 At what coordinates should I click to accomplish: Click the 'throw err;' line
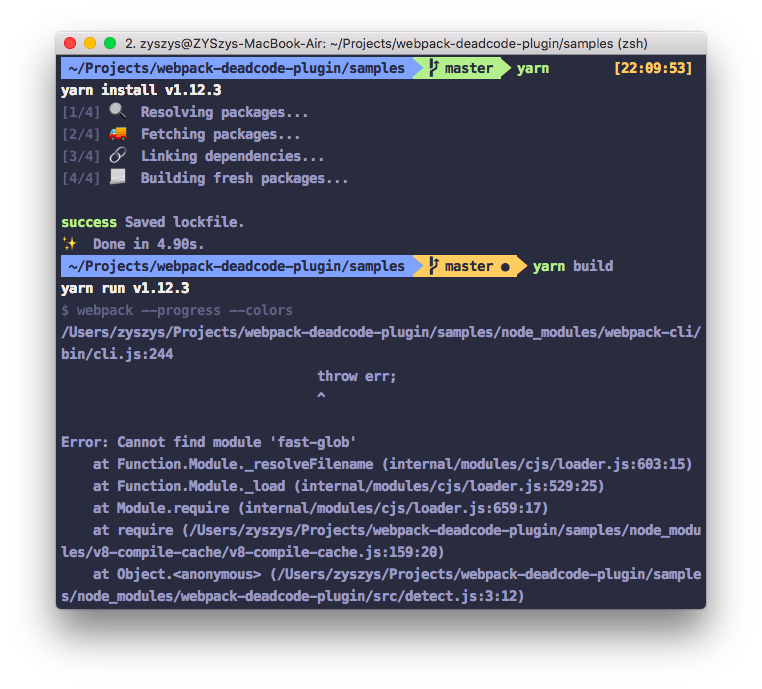point(357,376)
